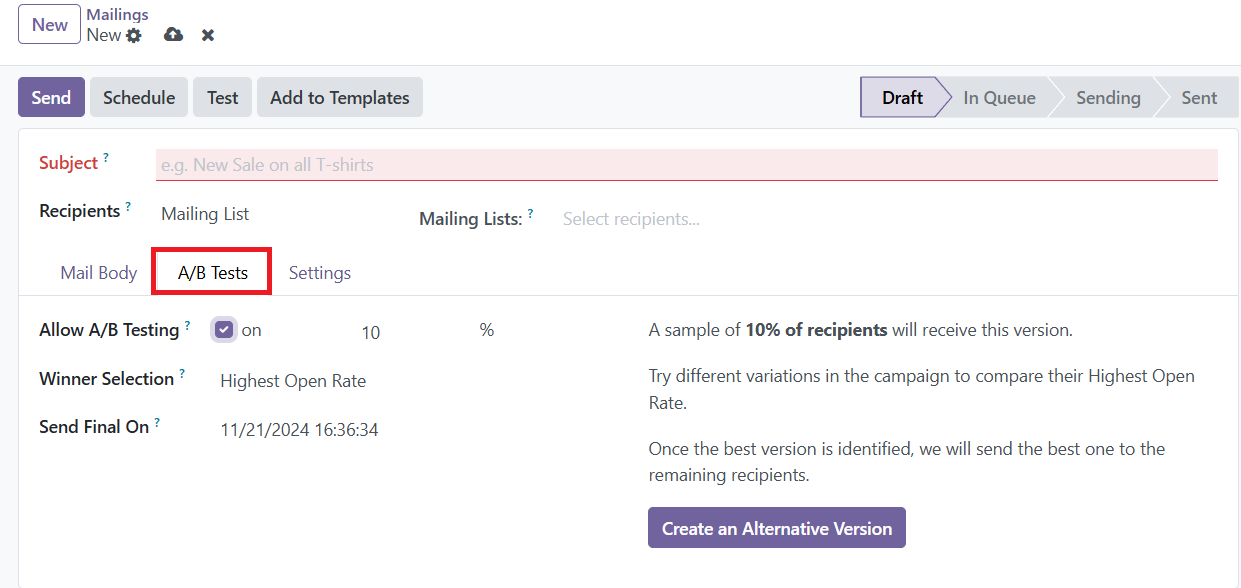Click the New record button
Image resolution: width=1241 pixels, height=588 pixels.
[x=49, y=25]
